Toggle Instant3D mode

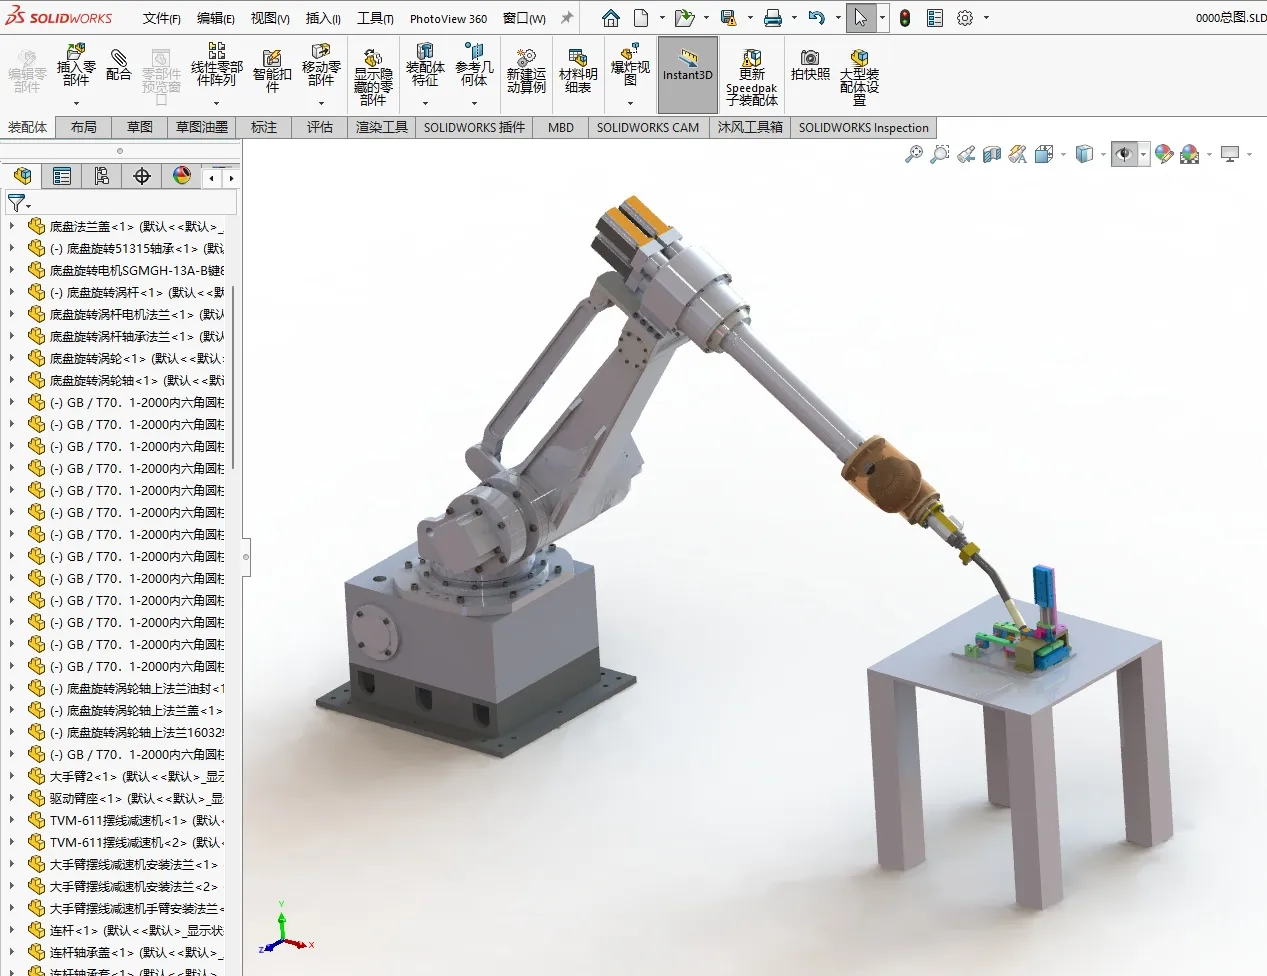[x=688, y=74]
